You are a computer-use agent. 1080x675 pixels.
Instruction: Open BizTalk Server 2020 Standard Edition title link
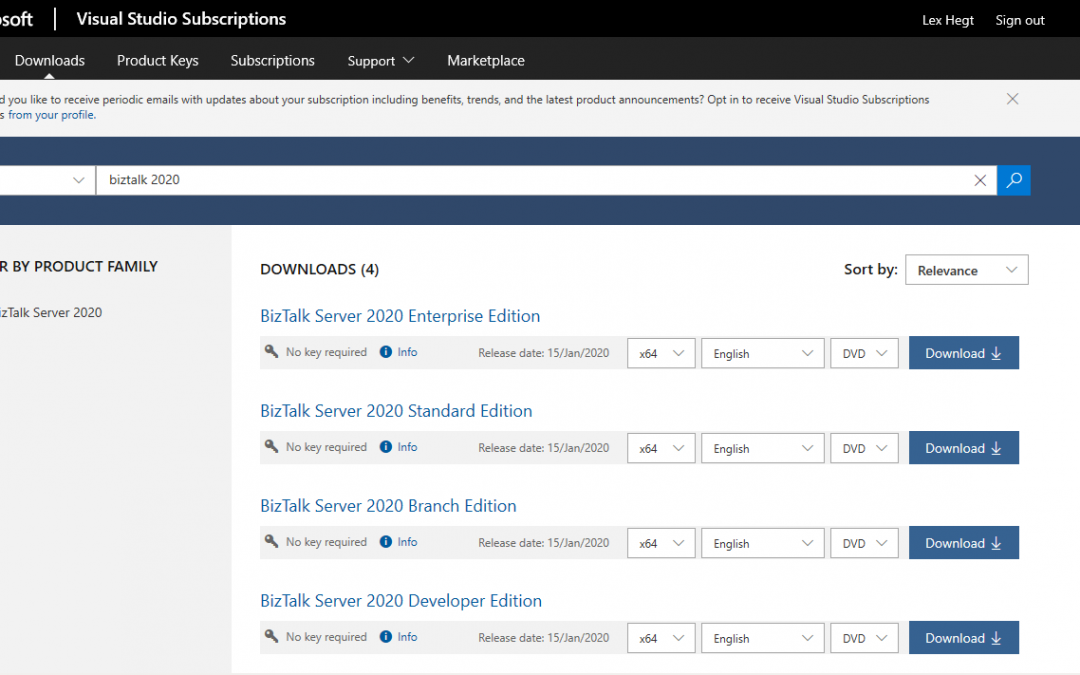[396, 411]
